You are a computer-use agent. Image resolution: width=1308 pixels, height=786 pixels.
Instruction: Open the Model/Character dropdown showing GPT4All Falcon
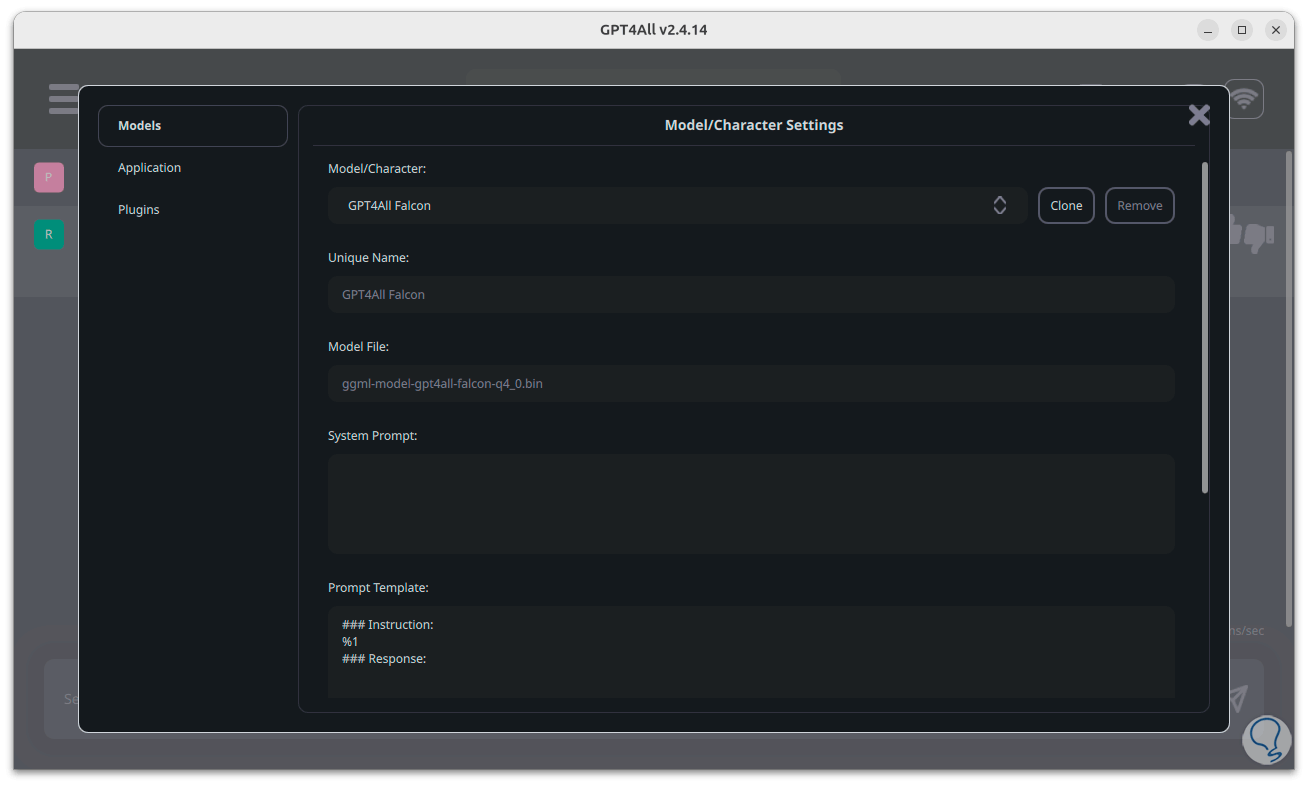pyautogui.click(x=677, y=205)
